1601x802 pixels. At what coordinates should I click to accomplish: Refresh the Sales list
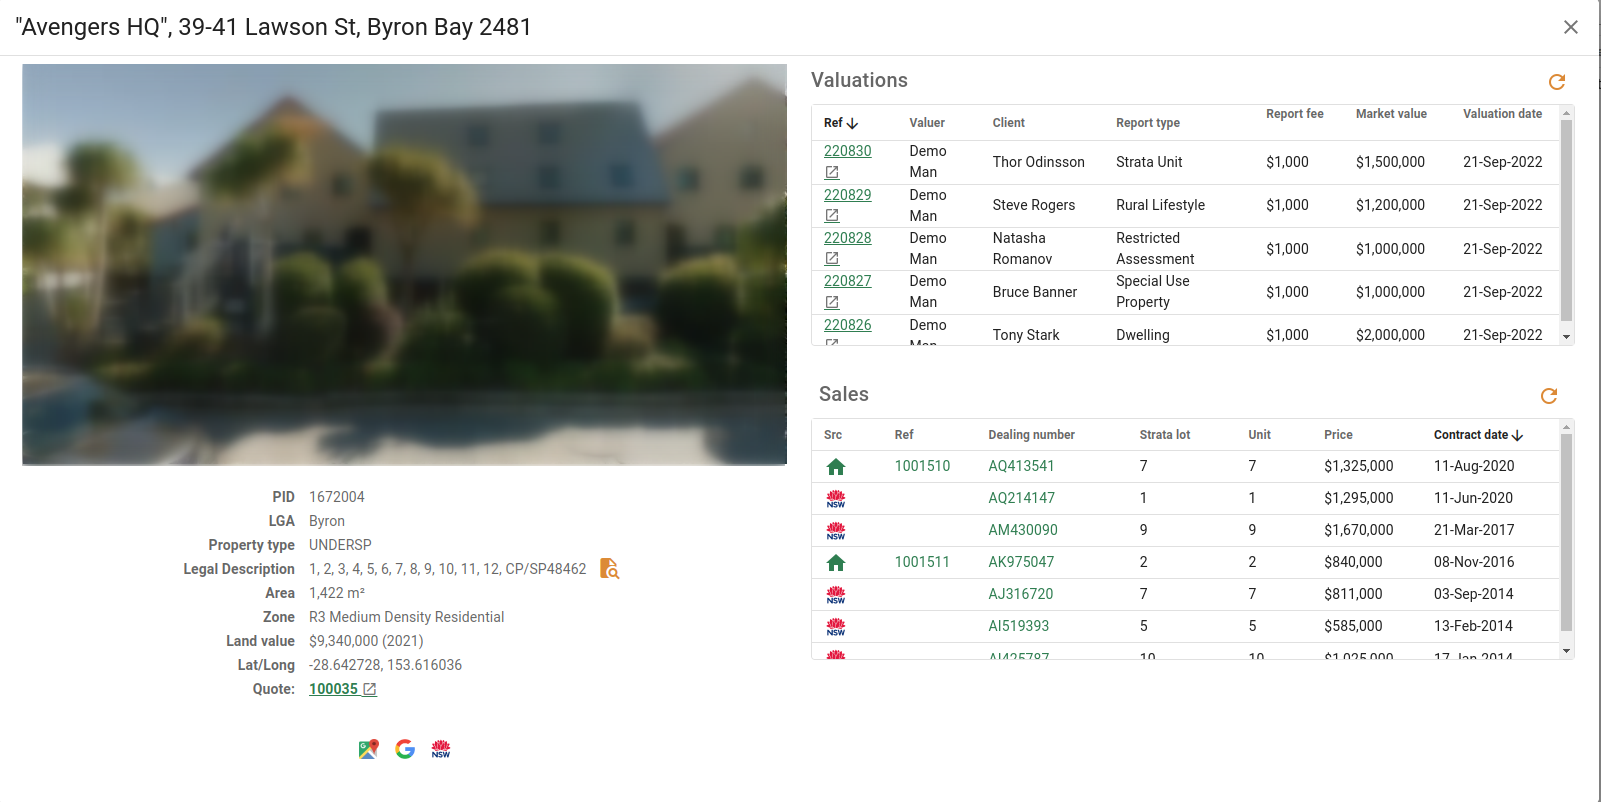coord(1548,396)
